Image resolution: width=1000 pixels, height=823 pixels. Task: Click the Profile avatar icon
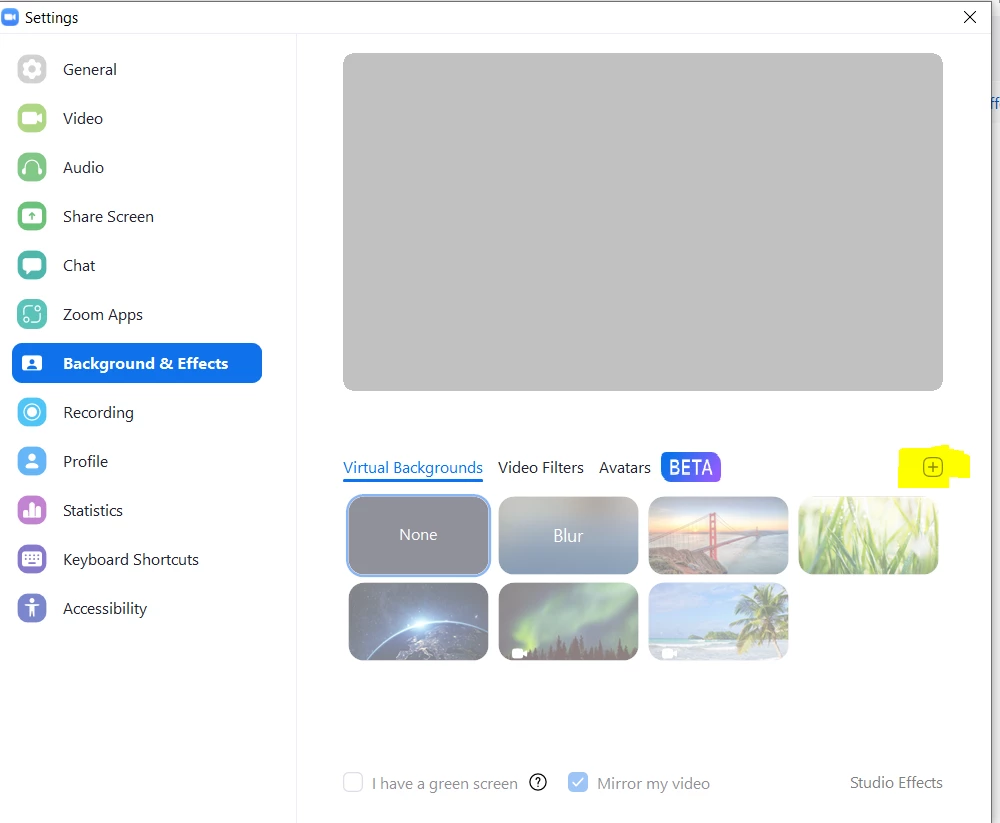pos(32,462)
